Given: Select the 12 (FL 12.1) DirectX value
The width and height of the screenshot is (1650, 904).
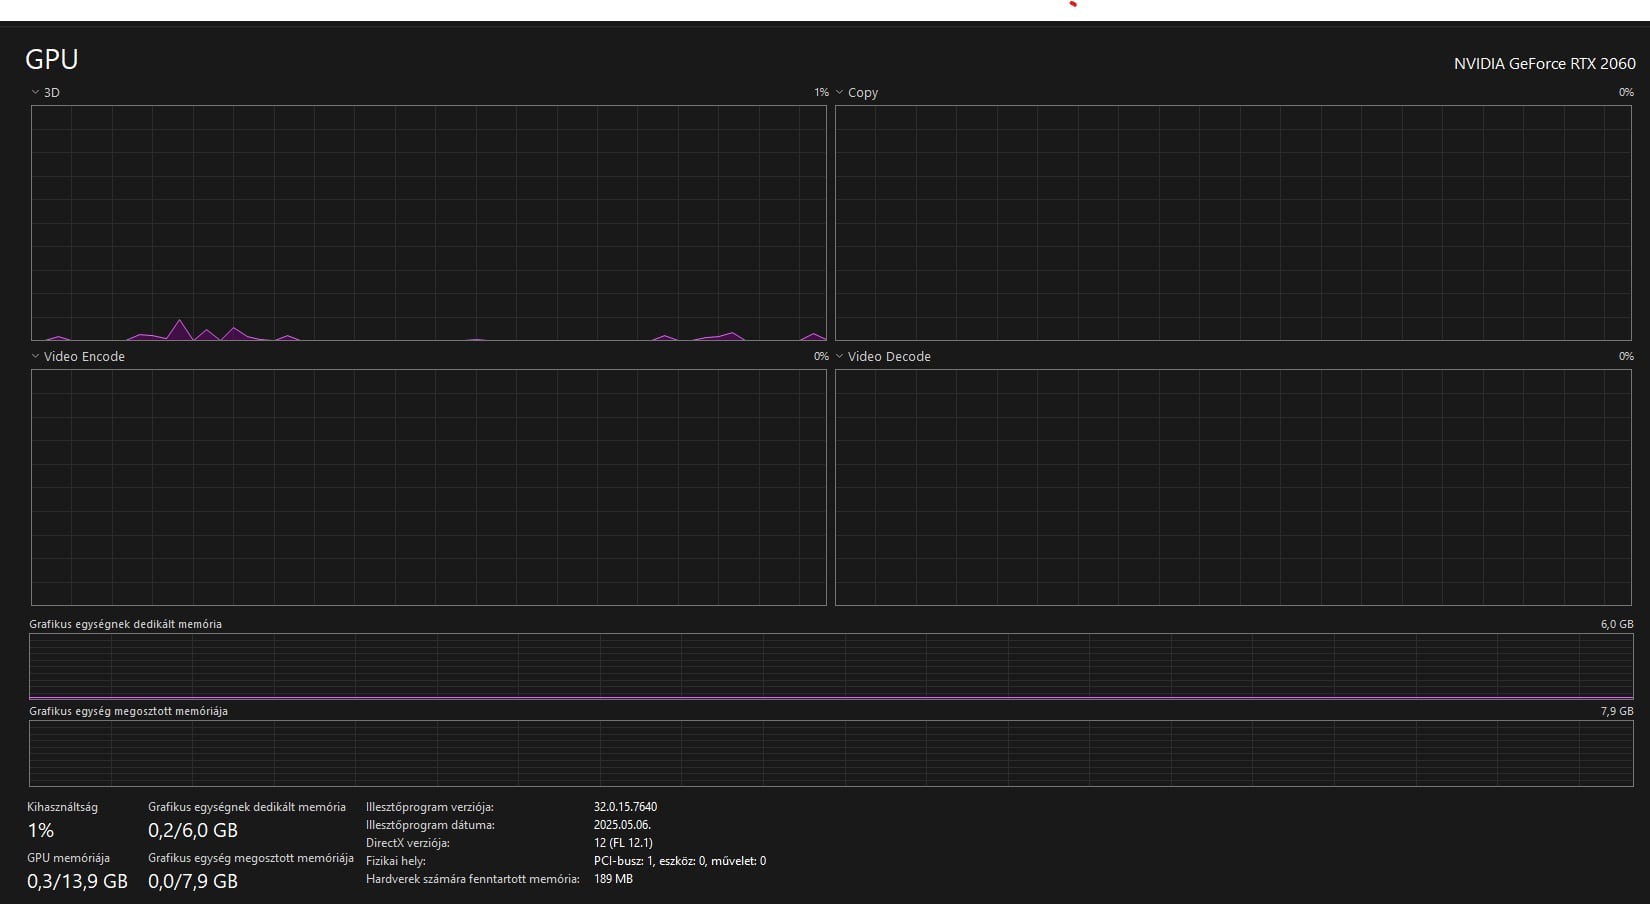Looking at the screenshot, I should (x=623, y=843).
